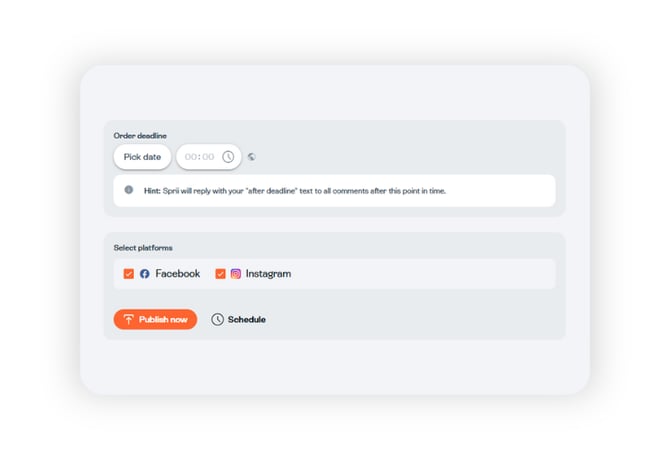Uncheck the Facebook platform checkbox
Image resolution: width=670 pixels, height=460 pixels.
[x=129, y=274]
